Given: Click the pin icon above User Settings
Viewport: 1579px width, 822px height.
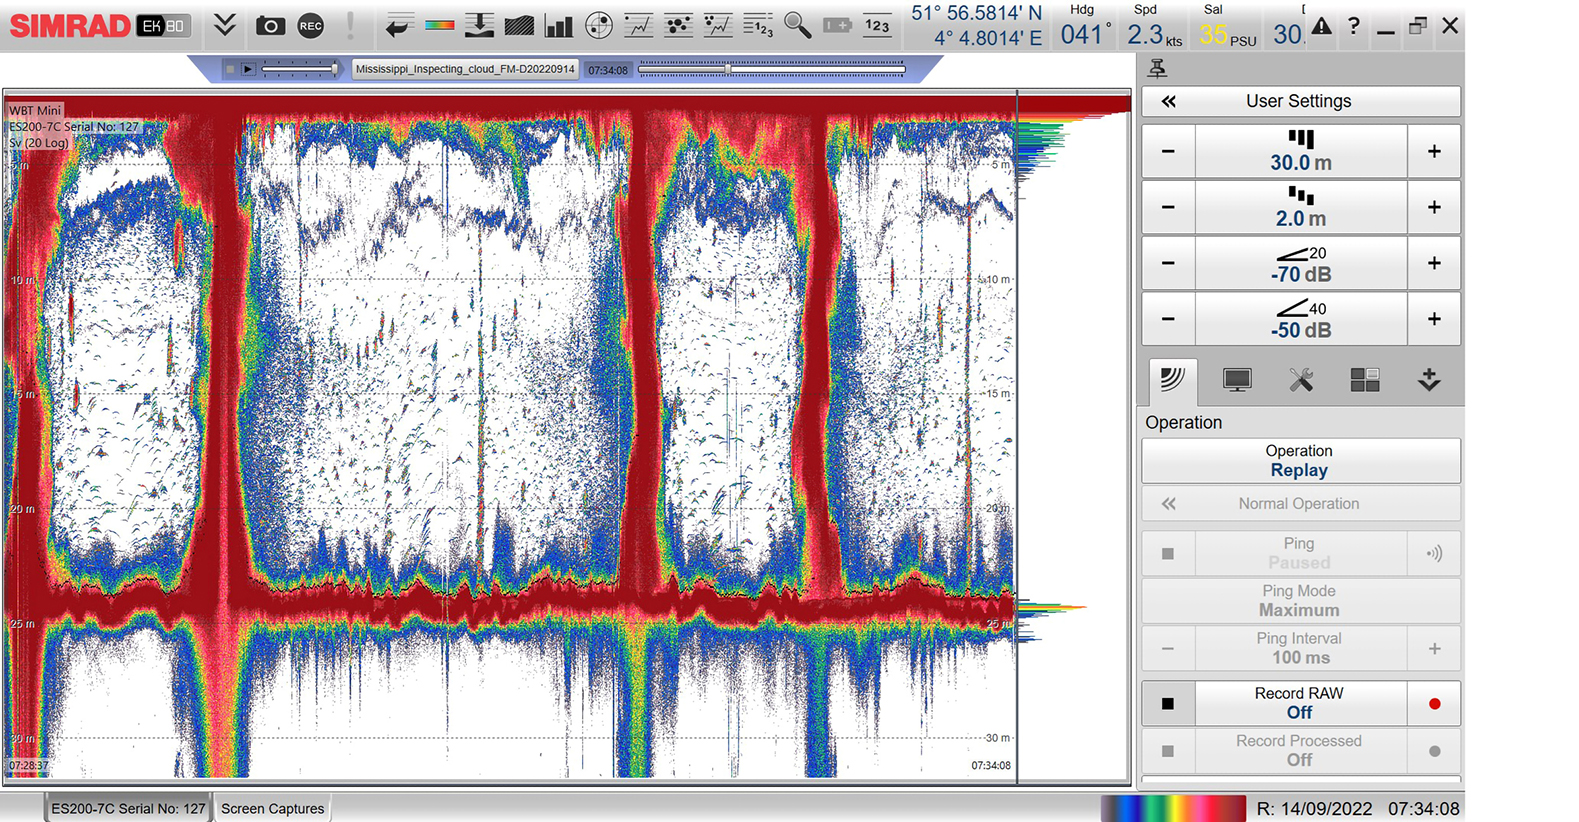Looking at the screenshot, I should [1157, 68].
